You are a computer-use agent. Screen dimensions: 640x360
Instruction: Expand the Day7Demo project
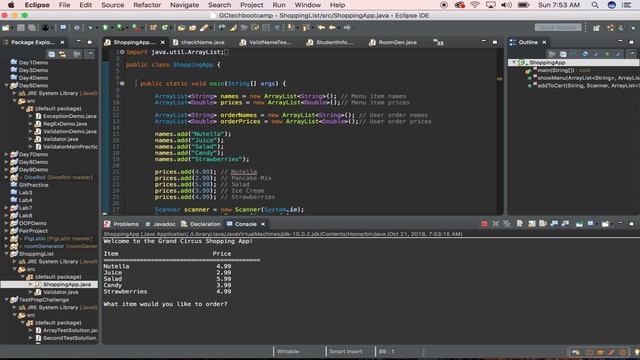point(7,154)
